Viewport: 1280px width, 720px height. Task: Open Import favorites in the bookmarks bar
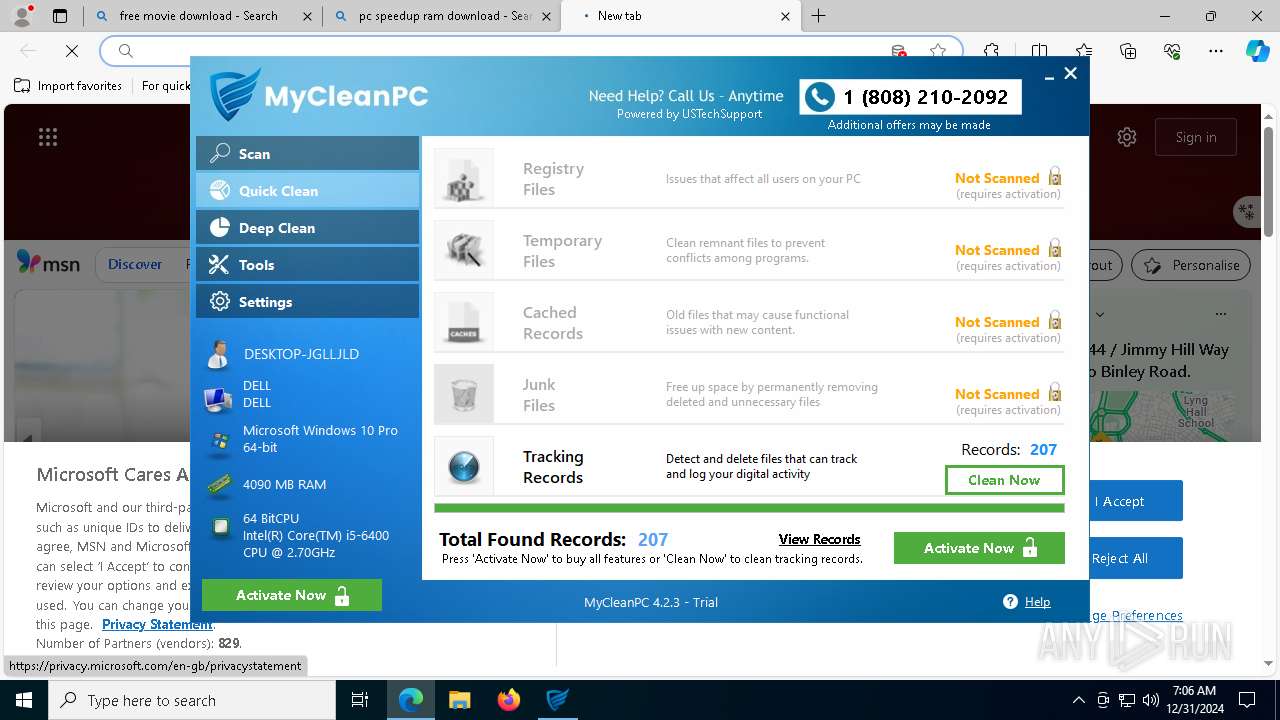(68, 86)
